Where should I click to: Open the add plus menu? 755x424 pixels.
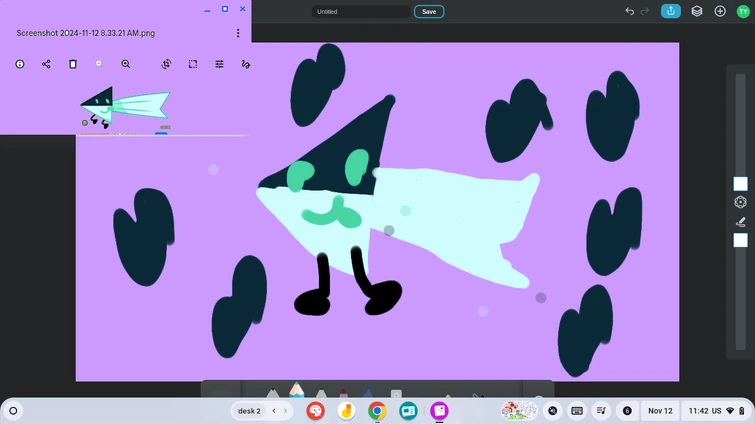pos(720,11)
